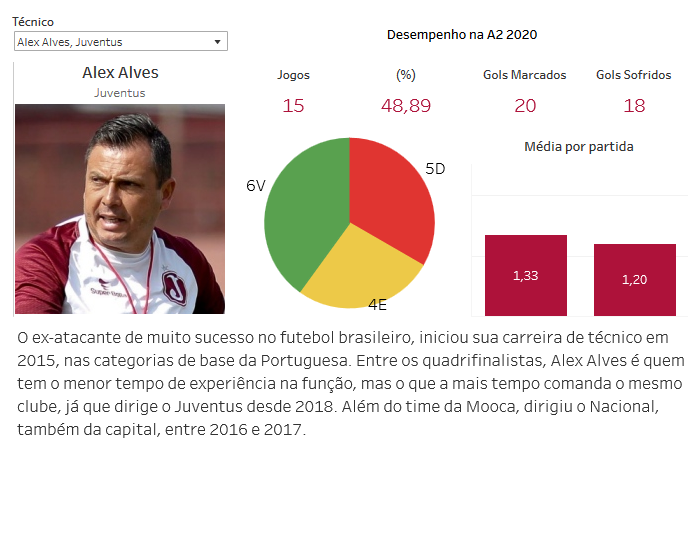Click the 1,33 goals scored bar
The image size is (700, 544).
point(525,276)
